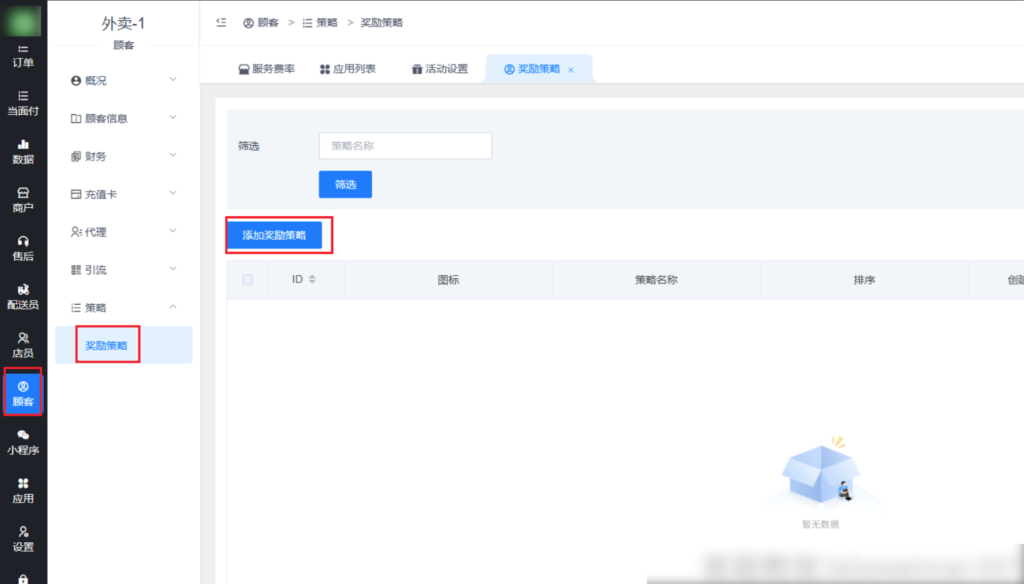
Task: Select the 设置 icon at the sidebar bottom
Action: (22, 540)
